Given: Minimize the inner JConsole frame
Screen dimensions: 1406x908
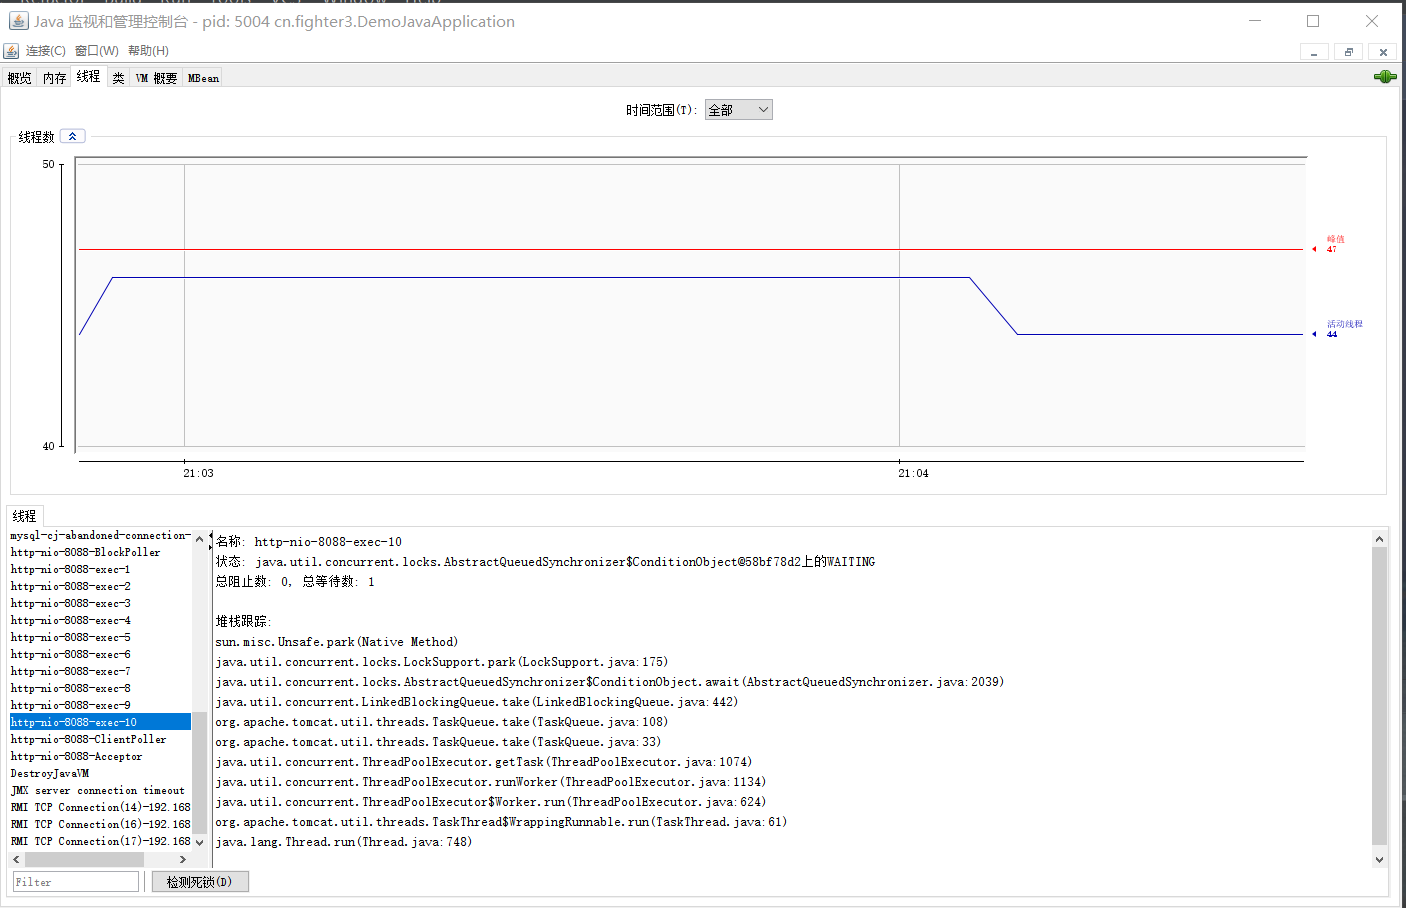Looking at the screenshot, I should 1314,52.
